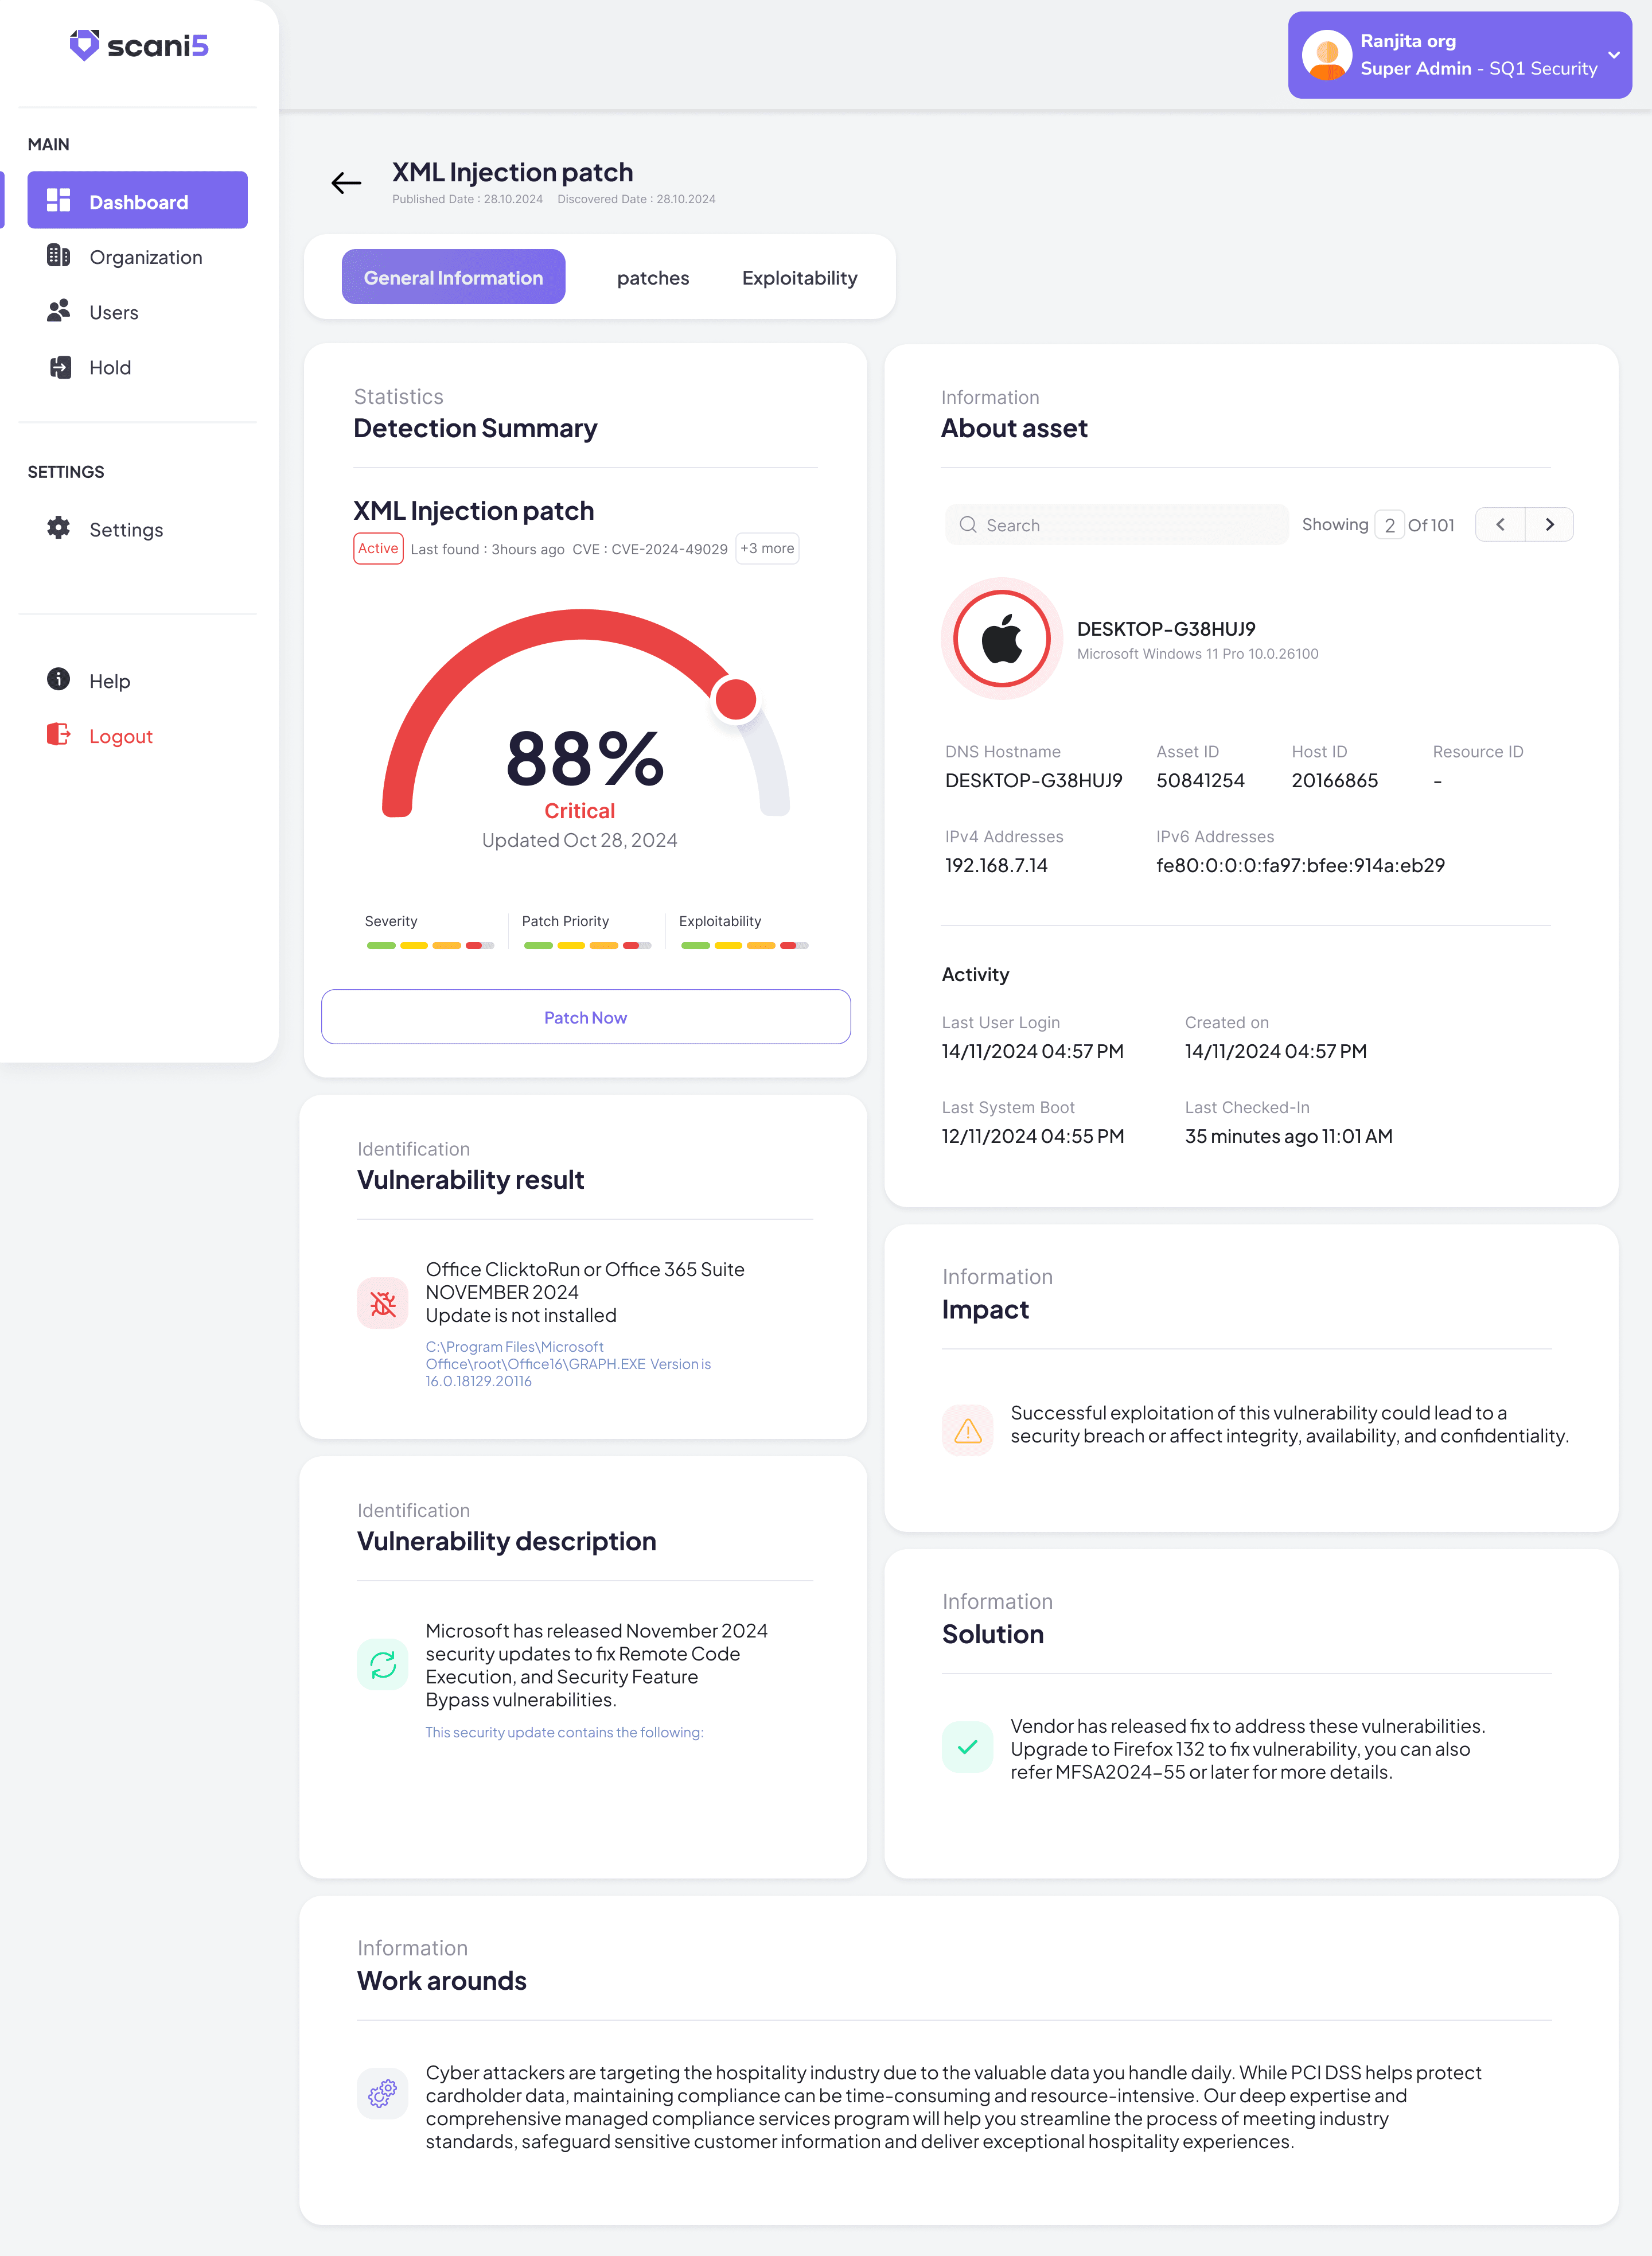Expand the Ranjita org account dropdown
Viewport: 1652px width, 2256px height.
(x=1613, y=55)
